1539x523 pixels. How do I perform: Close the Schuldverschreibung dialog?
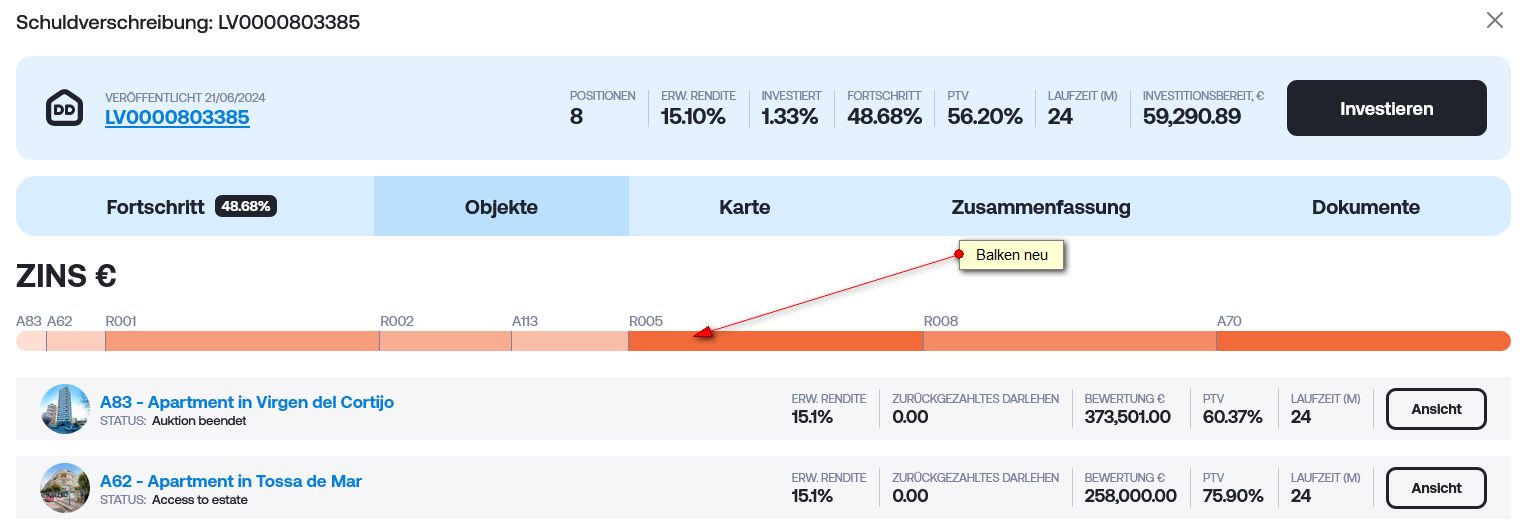1495,20
